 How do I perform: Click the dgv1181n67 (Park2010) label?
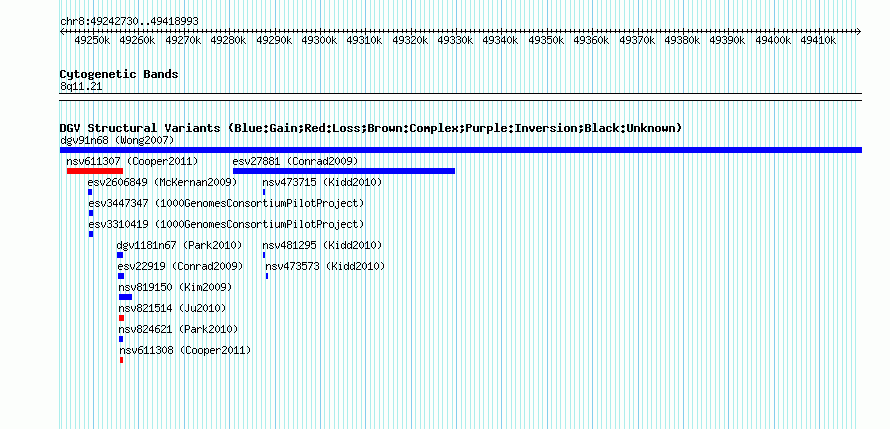pos(179,245)
